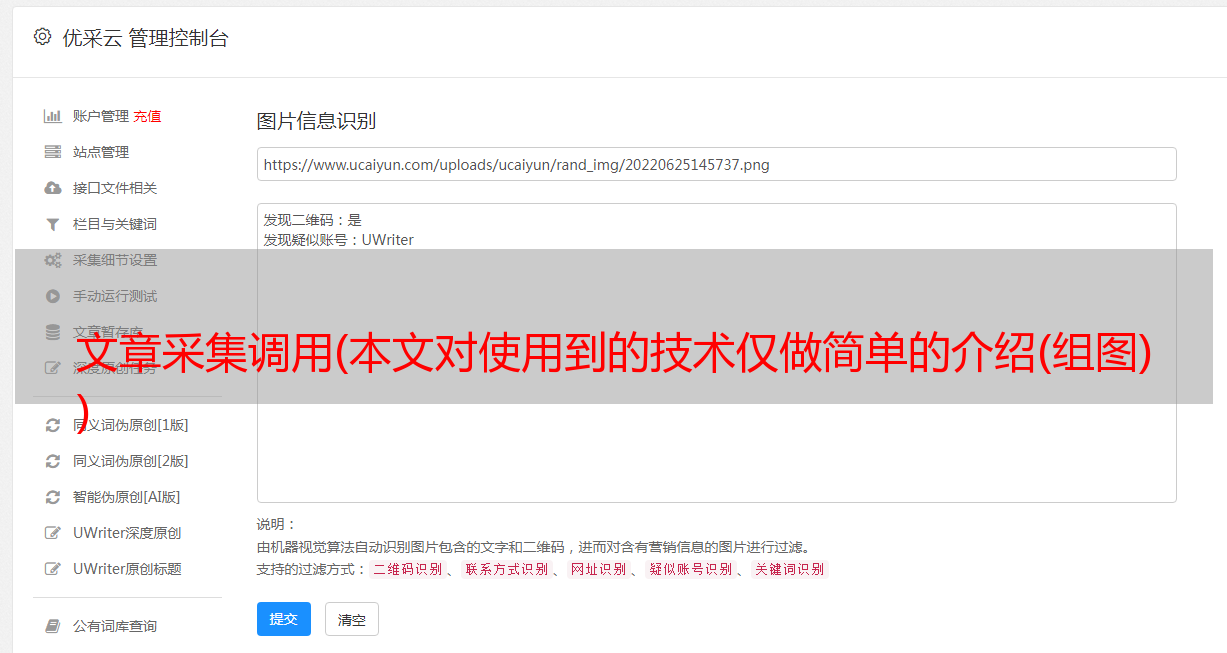
Task: Open 智能伪原创[AI版] menu item
Action: [126, 497]
